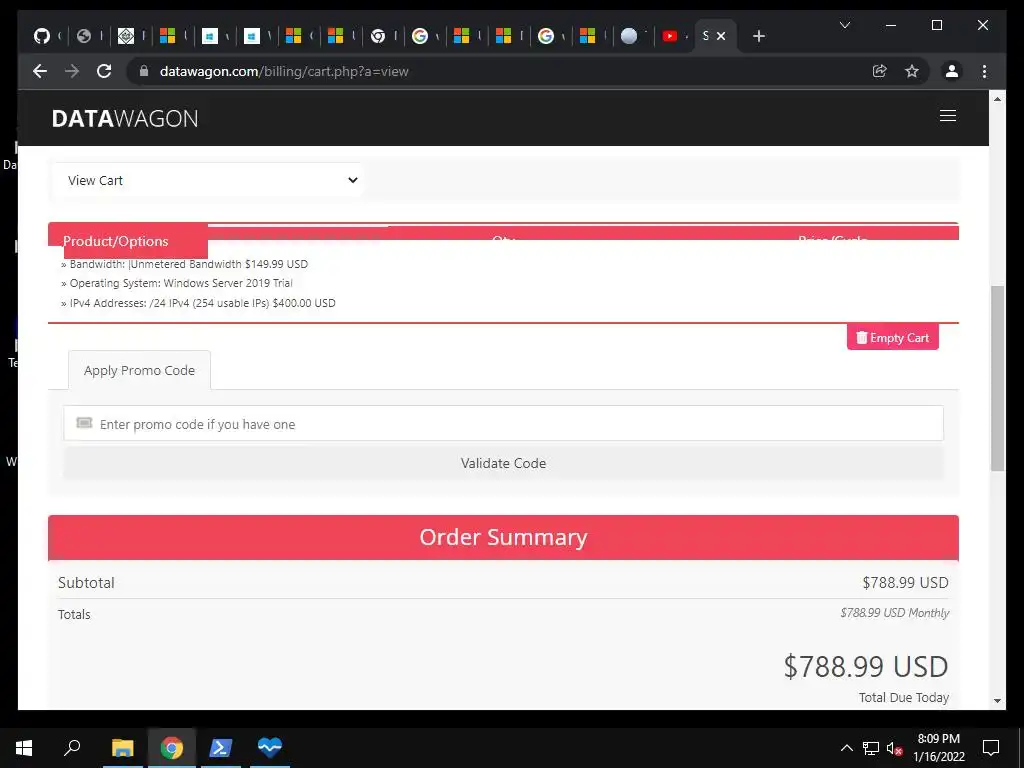1024x768 pixels.
Task: Click the datawagon.com address bar URL
Action: click(x=284, y=71)
